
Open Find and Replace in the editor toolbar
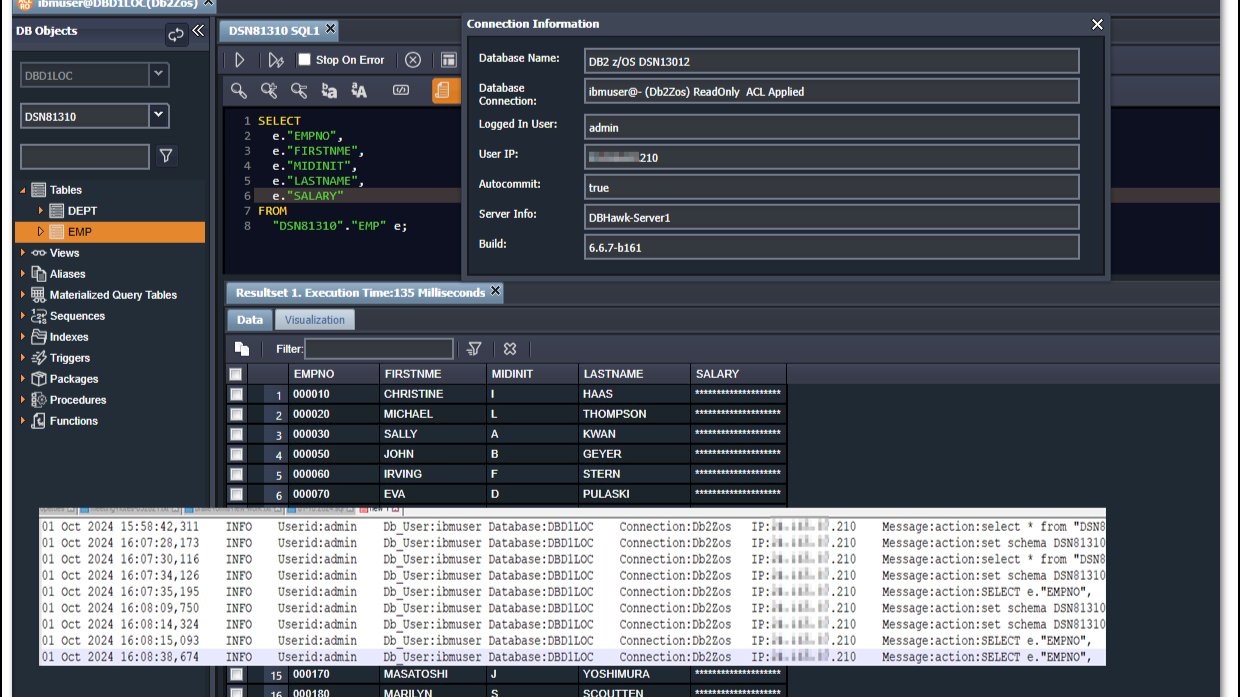pyautogui.click(x=268, y=91)
